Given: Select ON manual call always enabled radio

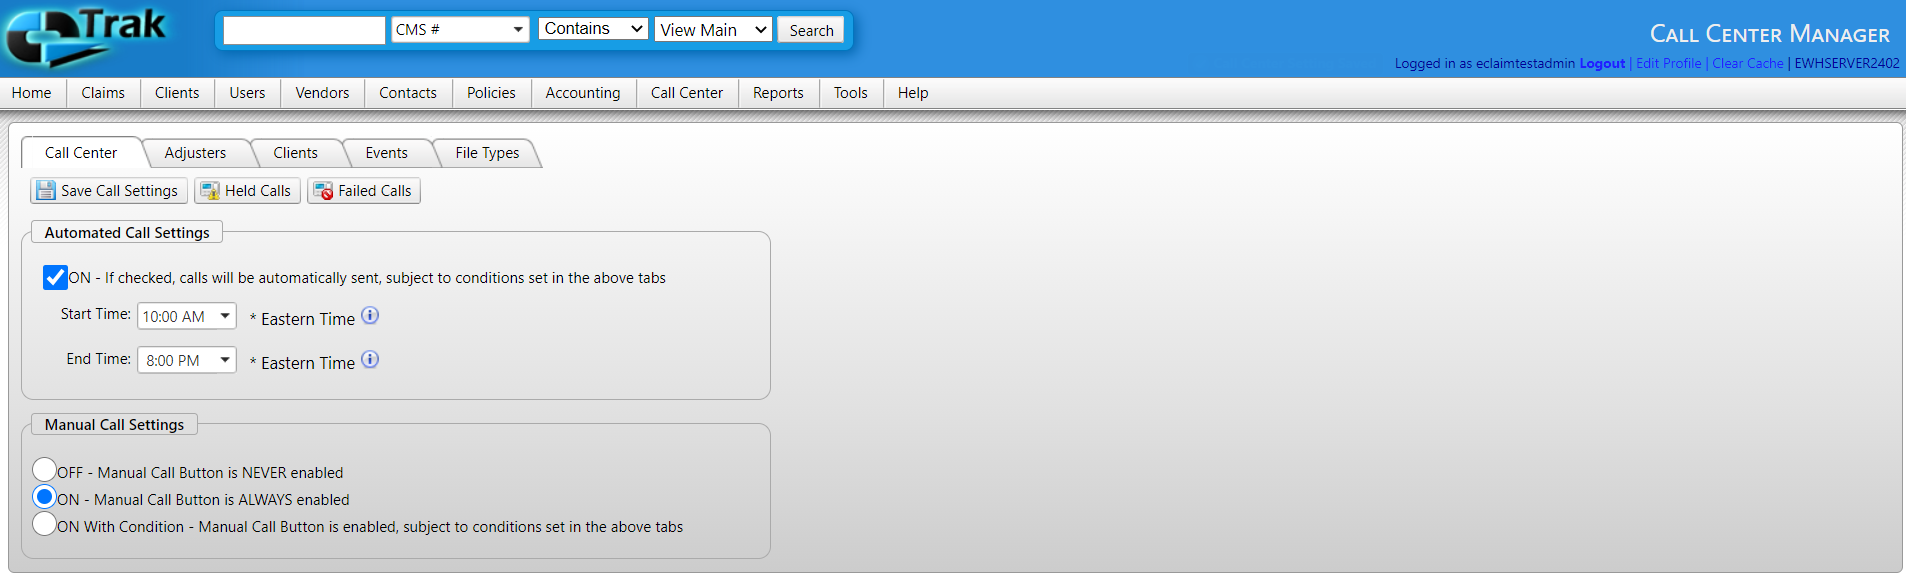Looking at the screenshot, I should pyautogui.click(x=44, y=496).
